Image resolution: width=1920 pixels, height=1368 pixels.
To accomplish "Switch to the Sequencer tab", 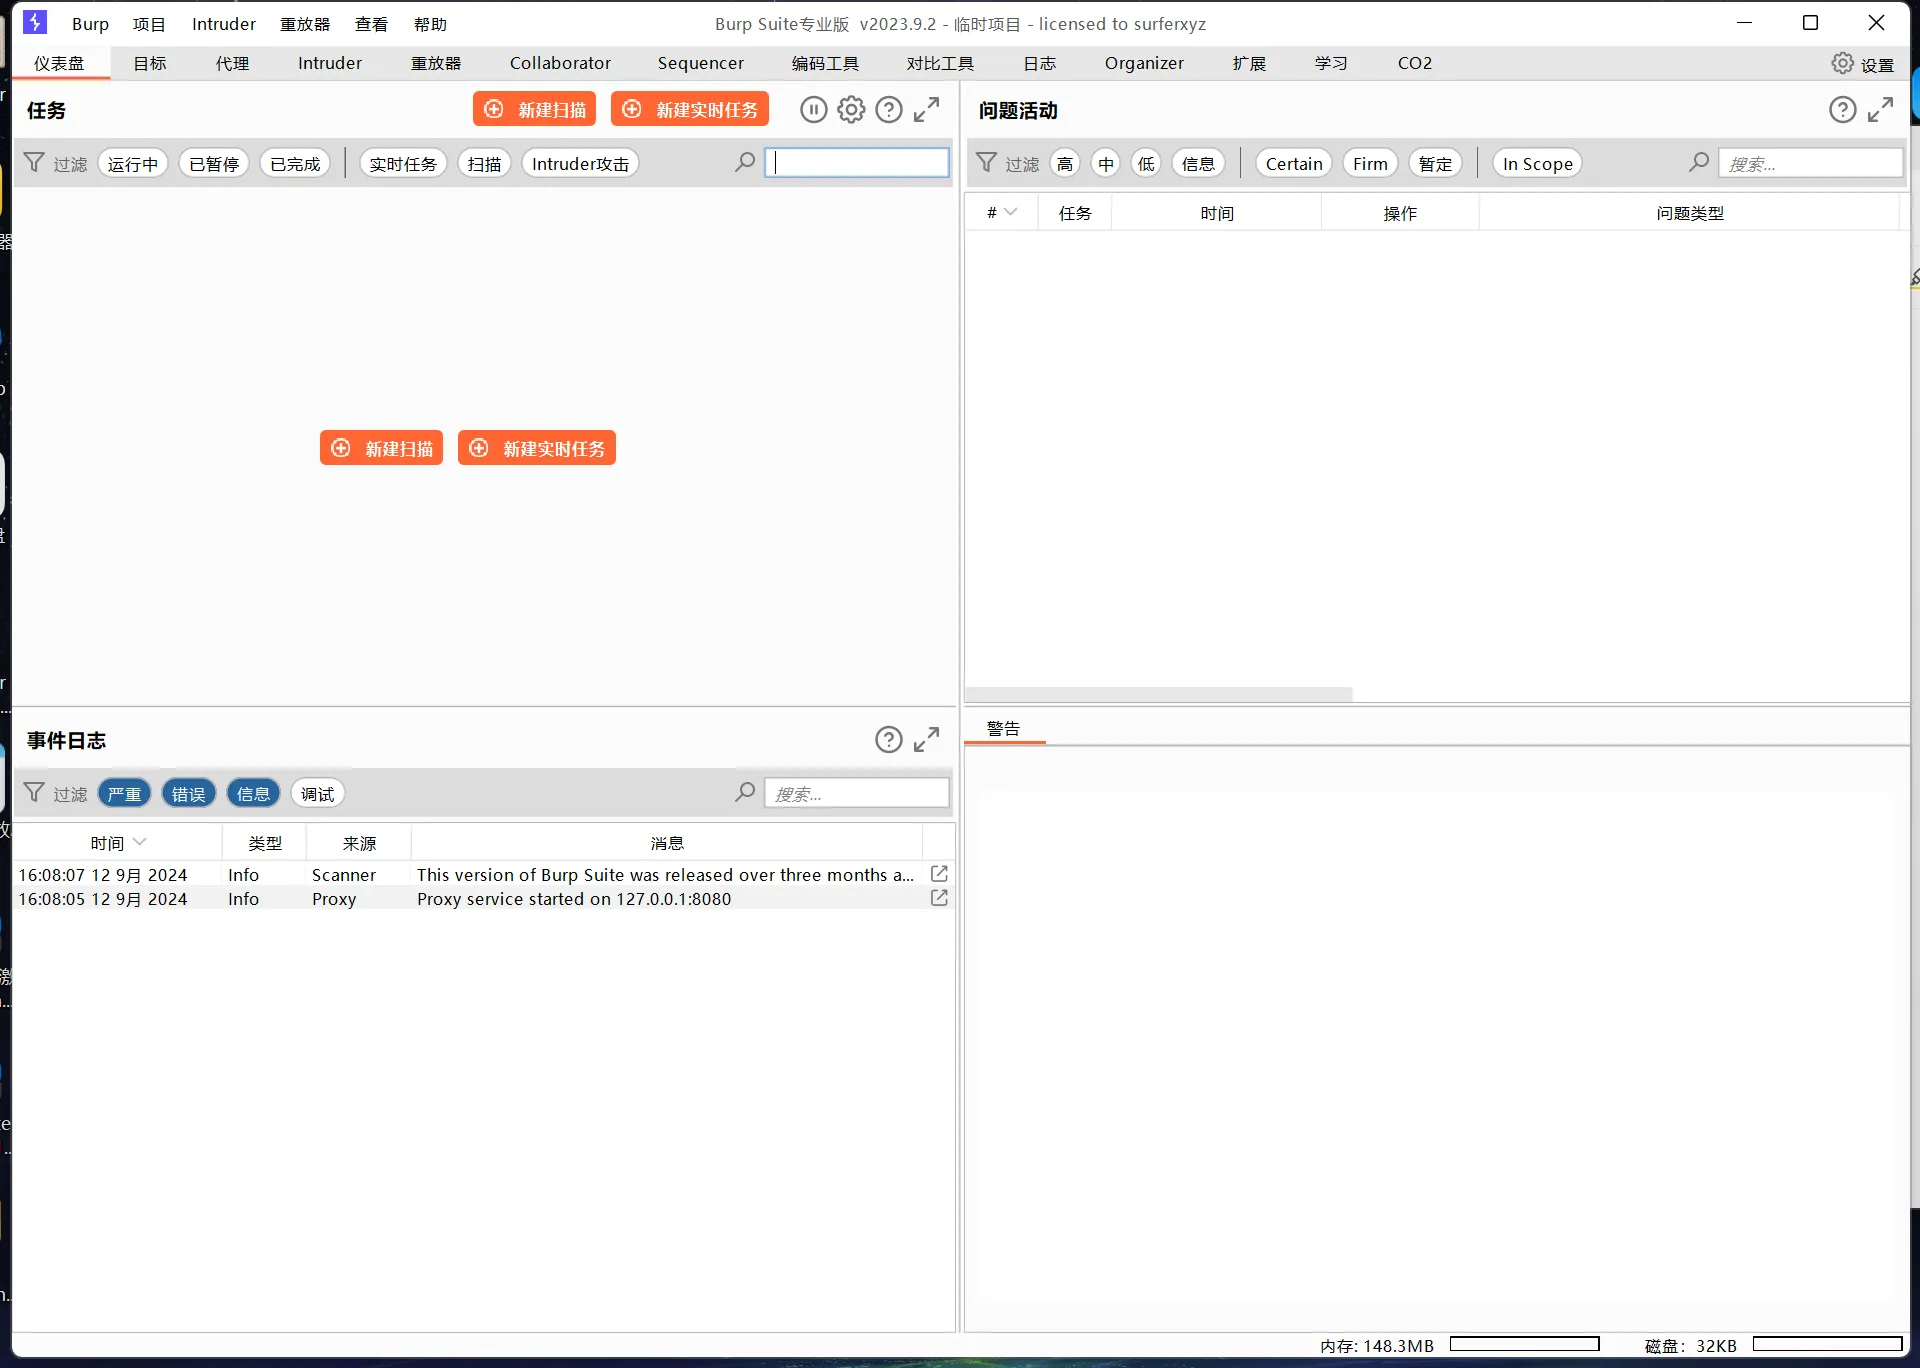I will coord(701,63).
